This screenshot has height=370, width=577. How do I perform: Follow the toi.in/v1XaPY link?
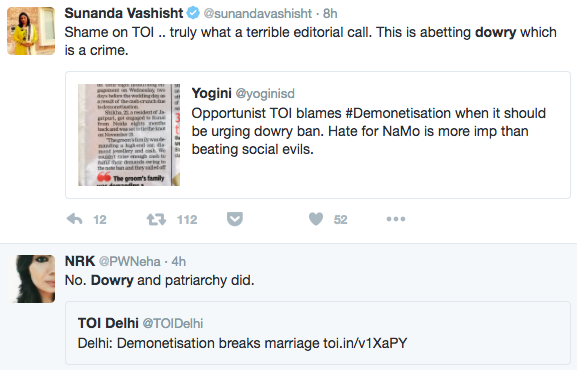[365, 343]
